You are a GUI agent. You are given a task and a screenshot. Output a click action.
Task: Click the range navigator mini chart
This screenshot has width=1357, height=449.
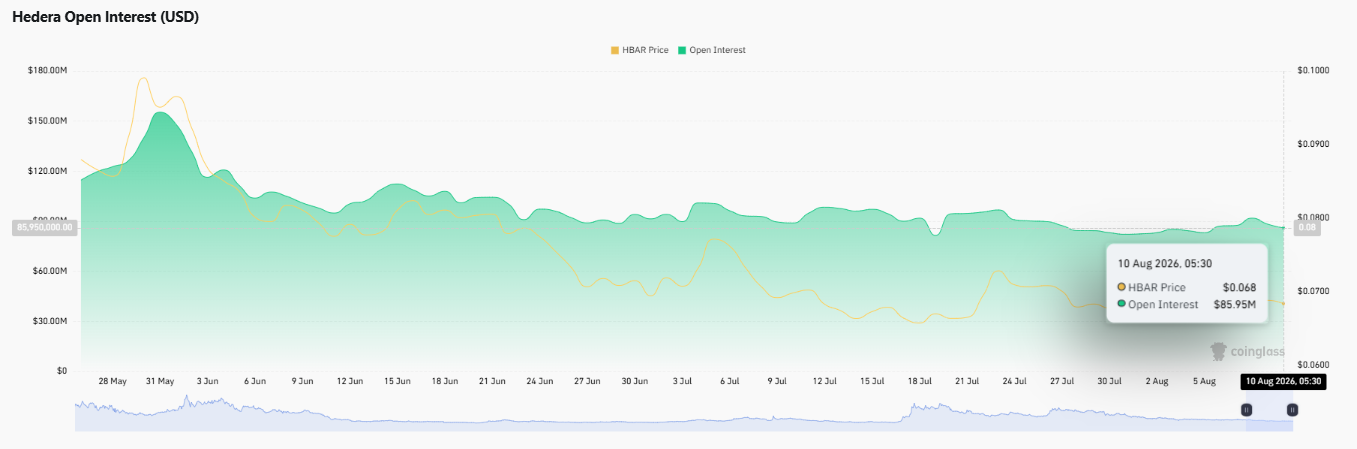[684, 414]
